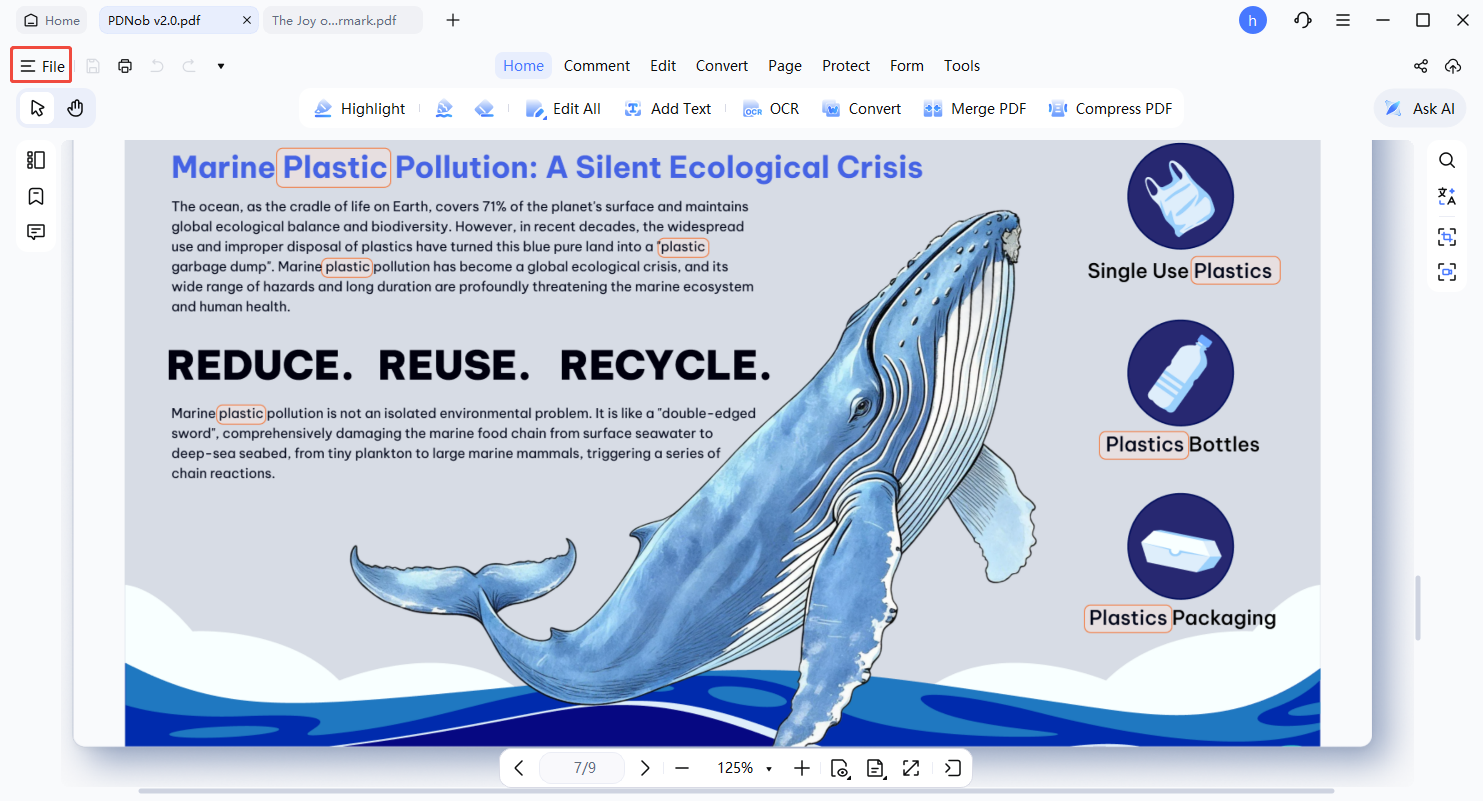Open the Comment tab
The height and width of the screenshot is (801, 1483).
click(x=596, y=66)
